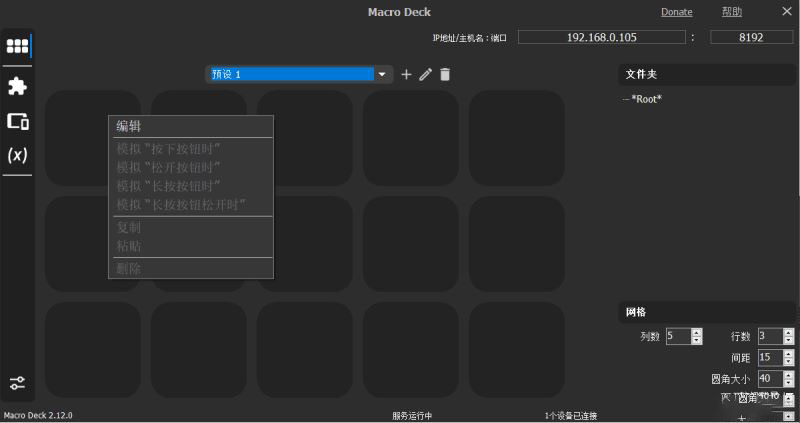Image resolution: width=800 pixels, height=423 pixels.
Task: Add a new profile with plus icon
Action: 406,74
